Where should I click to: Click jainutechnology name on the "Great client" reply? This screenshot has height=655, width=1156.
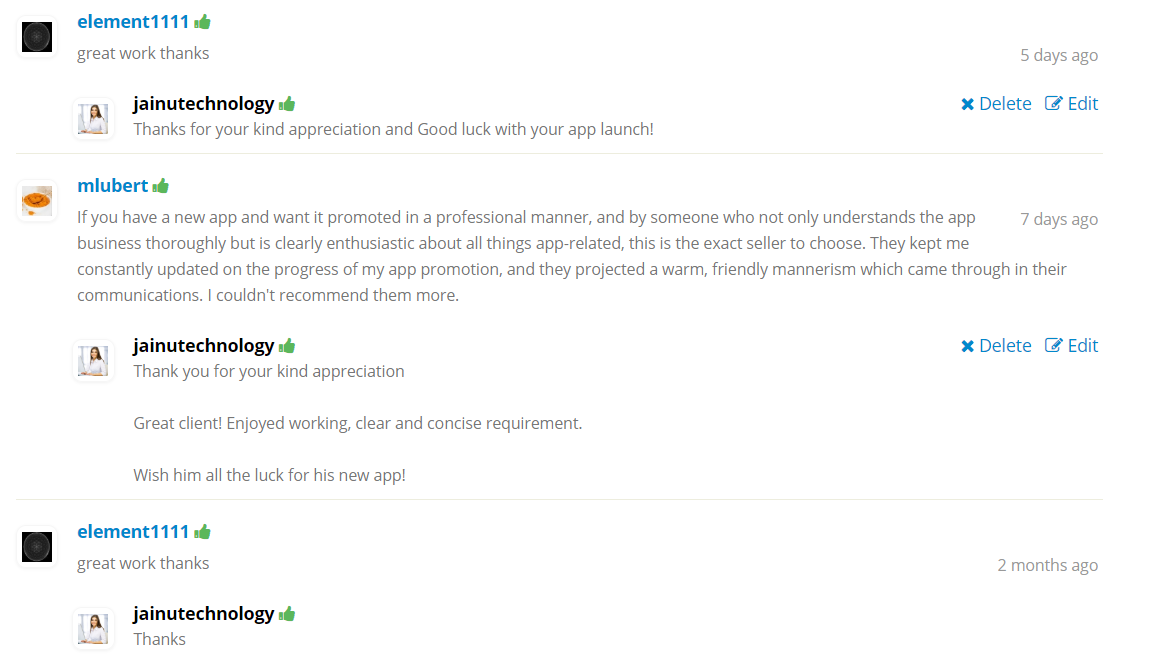[x=203, y=345]
